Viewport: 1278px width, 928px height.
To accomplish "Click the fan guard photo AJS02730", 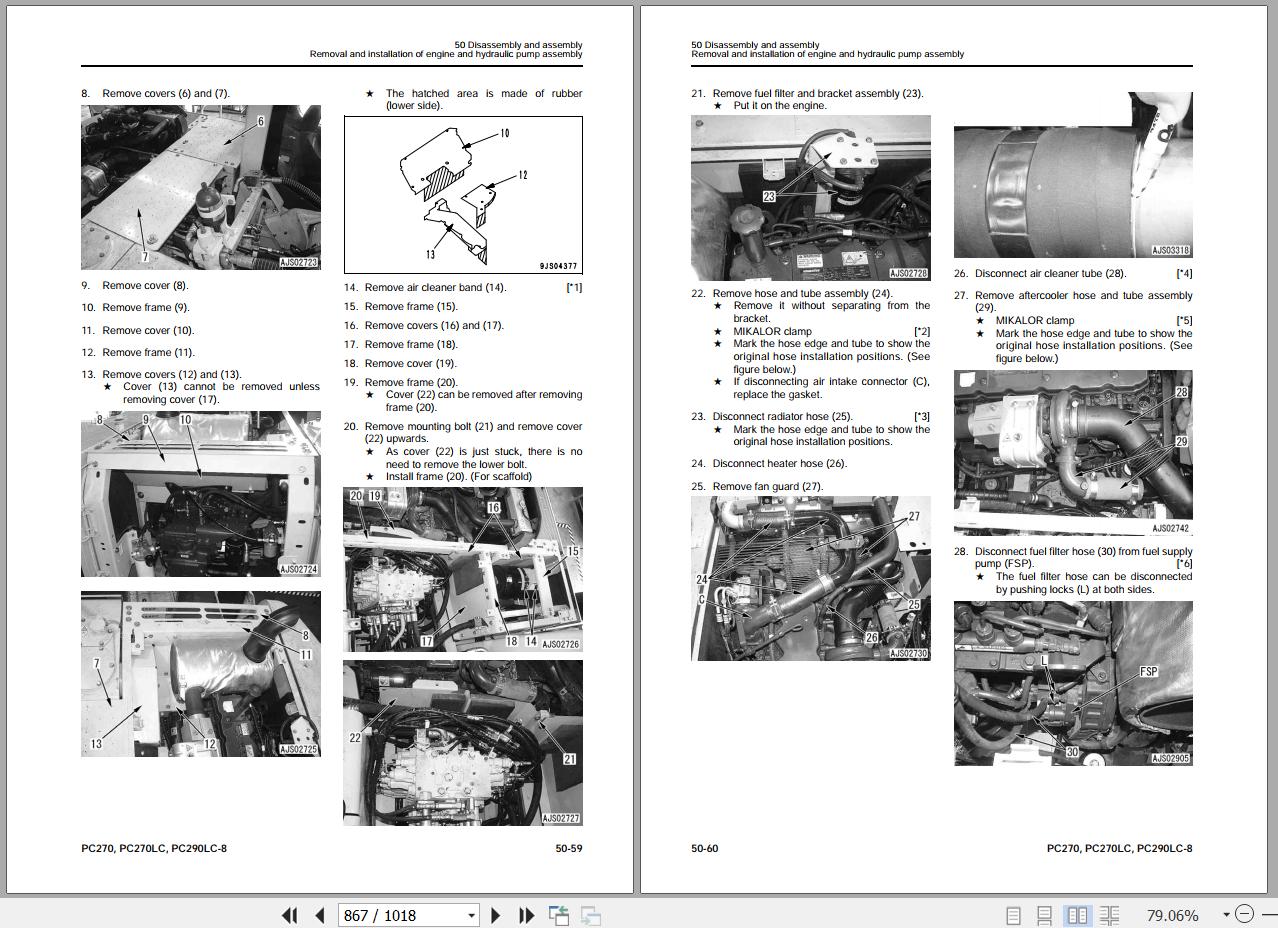I will (810, 578).
